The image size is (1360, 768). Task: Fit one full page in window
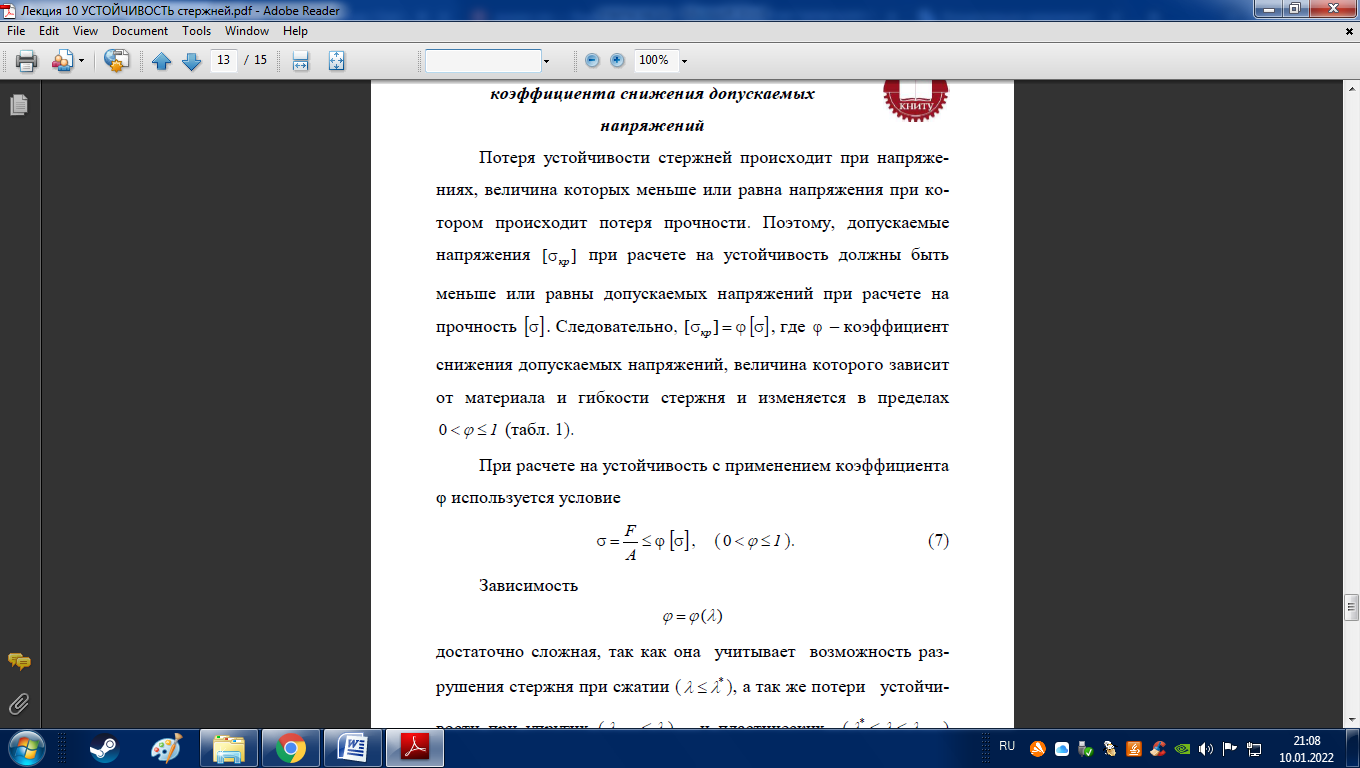336,61
